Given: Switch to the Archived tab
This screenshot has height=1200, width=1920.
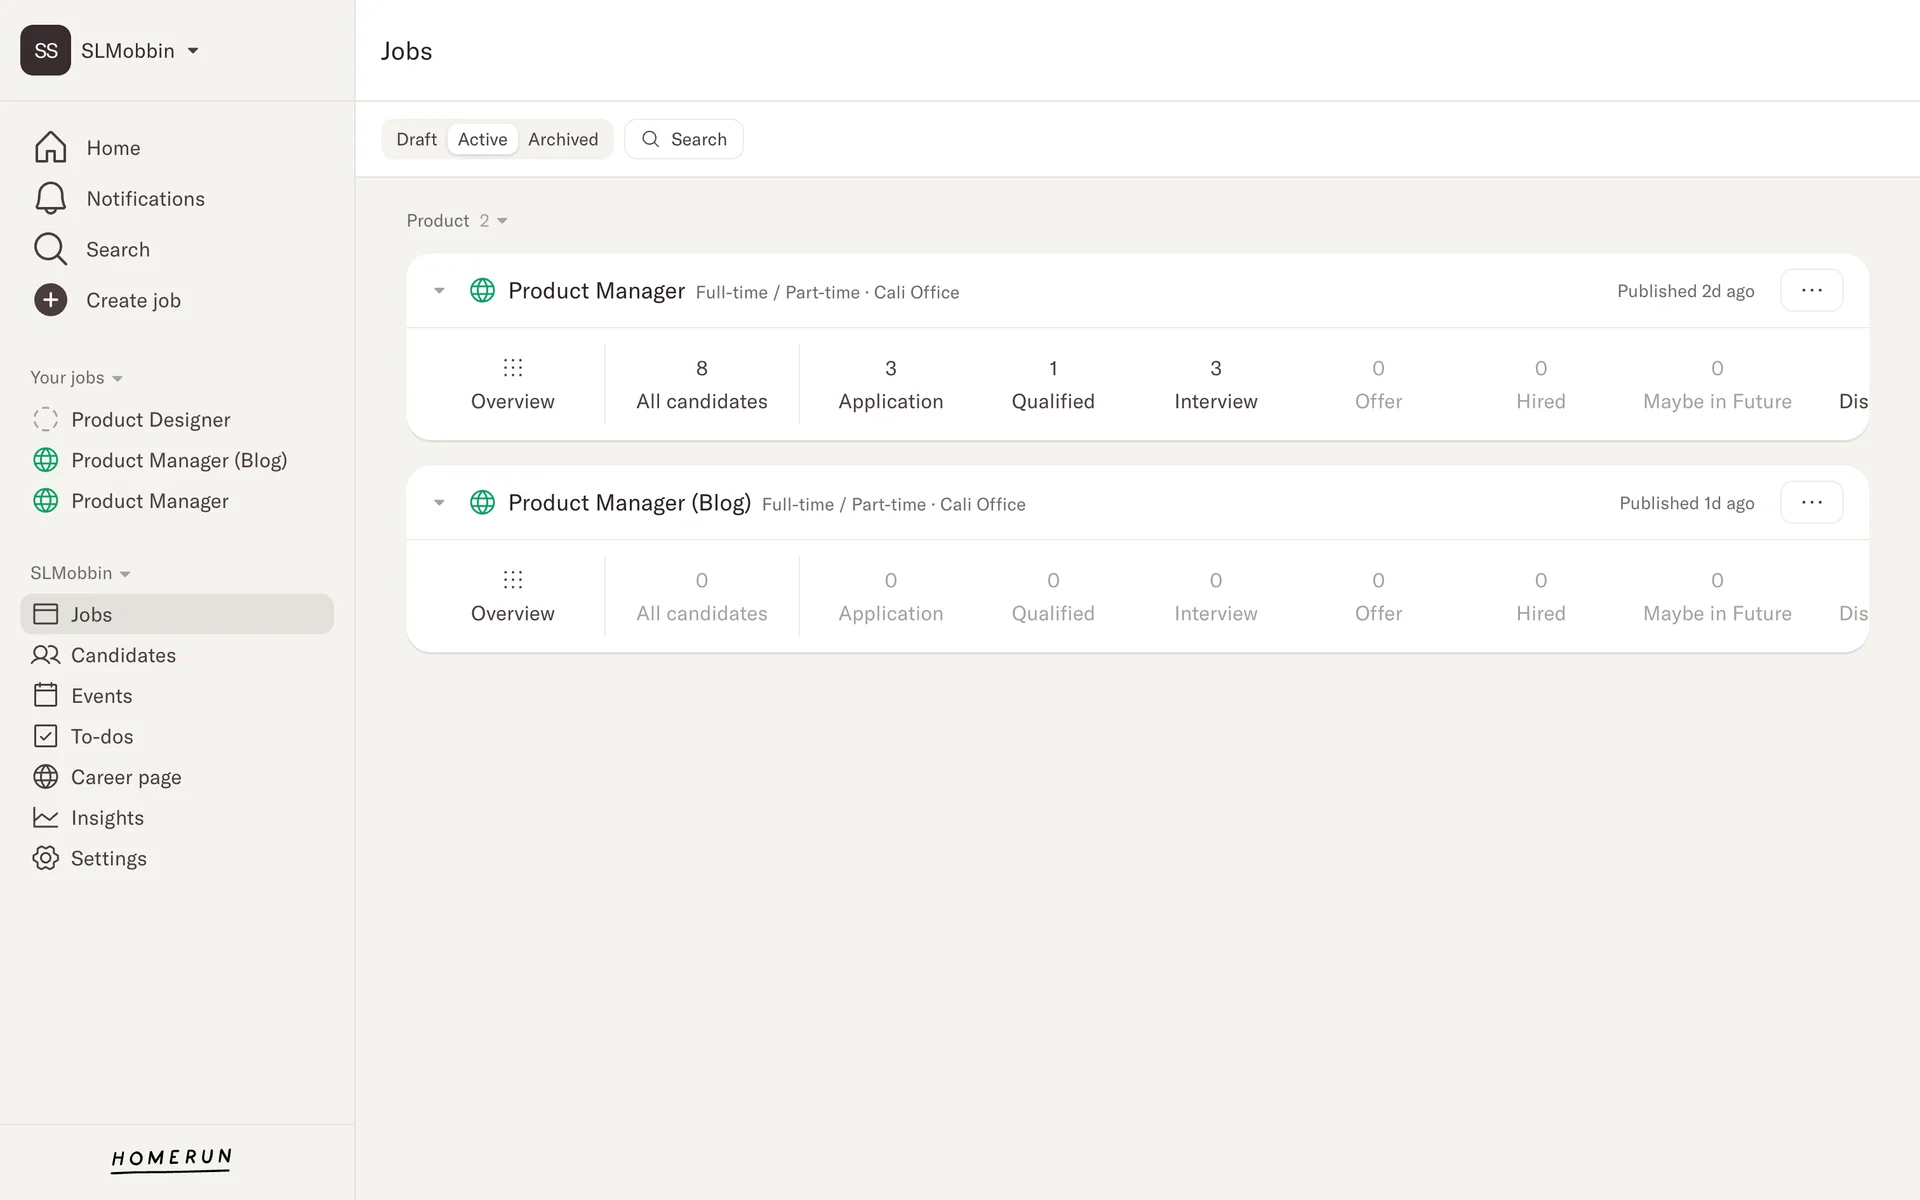Looking at the screenshot, I should pyautogui.click(x=563, y=139).
